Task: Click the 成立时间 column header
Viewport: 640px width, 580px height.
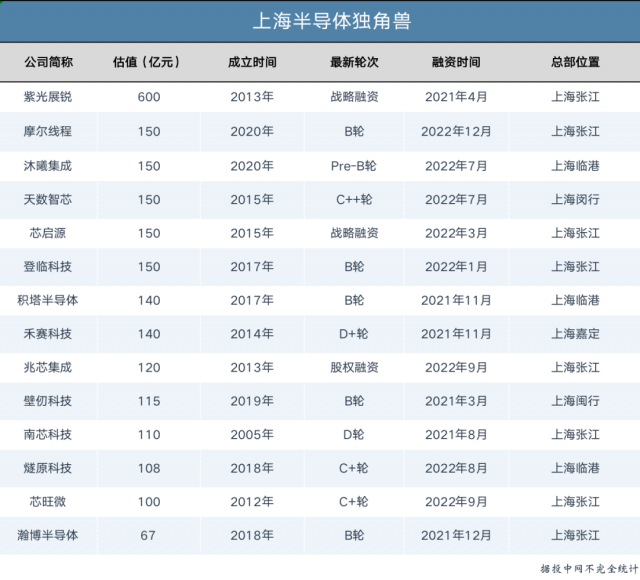Action: 252,62
